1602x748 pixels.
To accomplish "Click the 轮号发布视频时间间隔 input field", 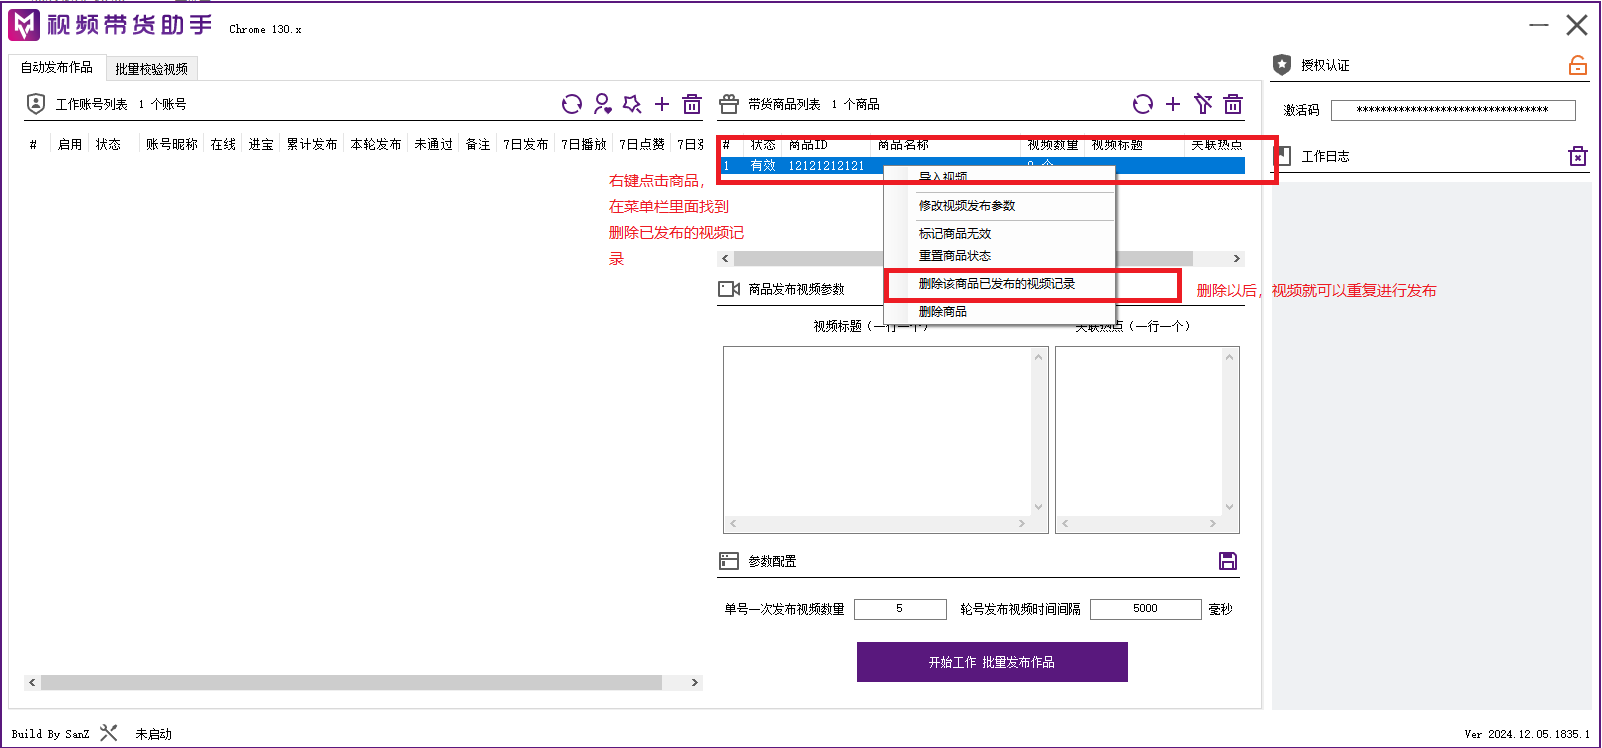I will pyautogui.click(x=1145, y=609).
